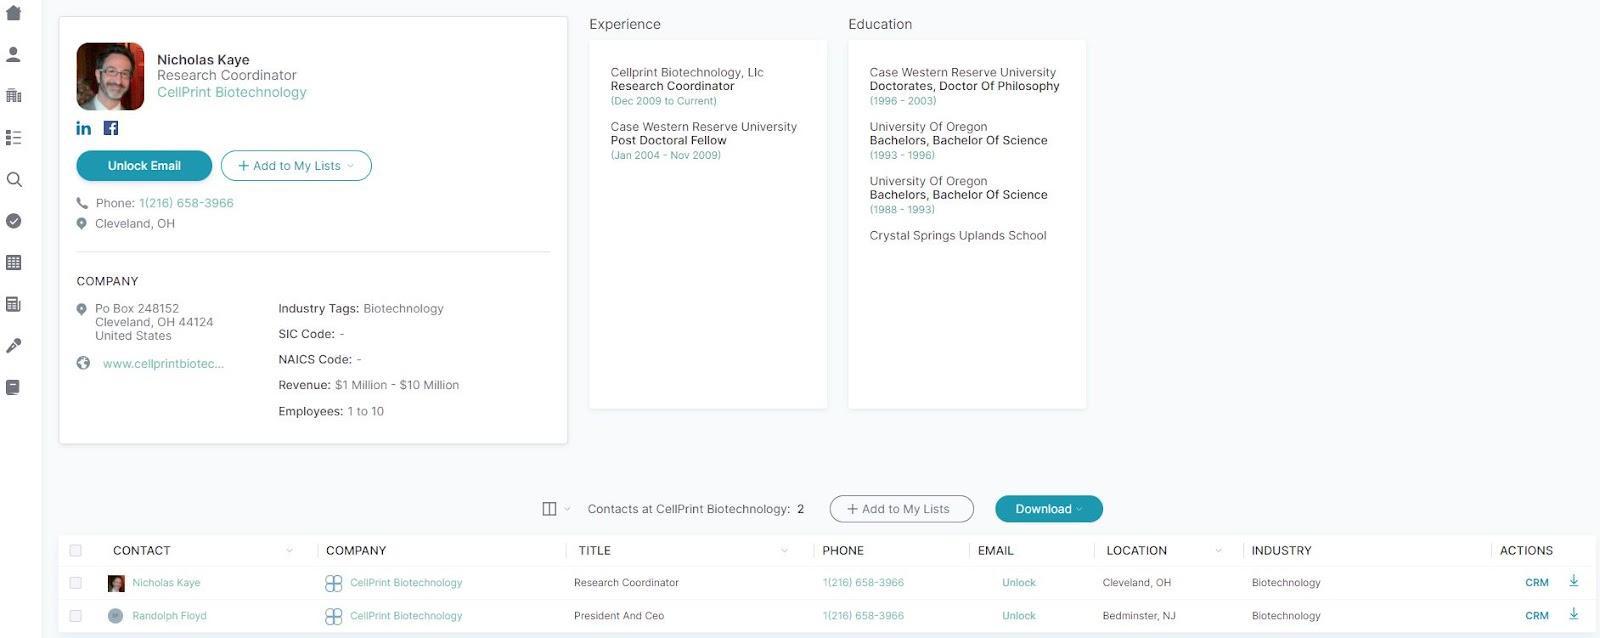Click CRM action in Nicholas Kaye's row
The image size is (1600, 638).
pyautogui.click(x=1537, y=583)
